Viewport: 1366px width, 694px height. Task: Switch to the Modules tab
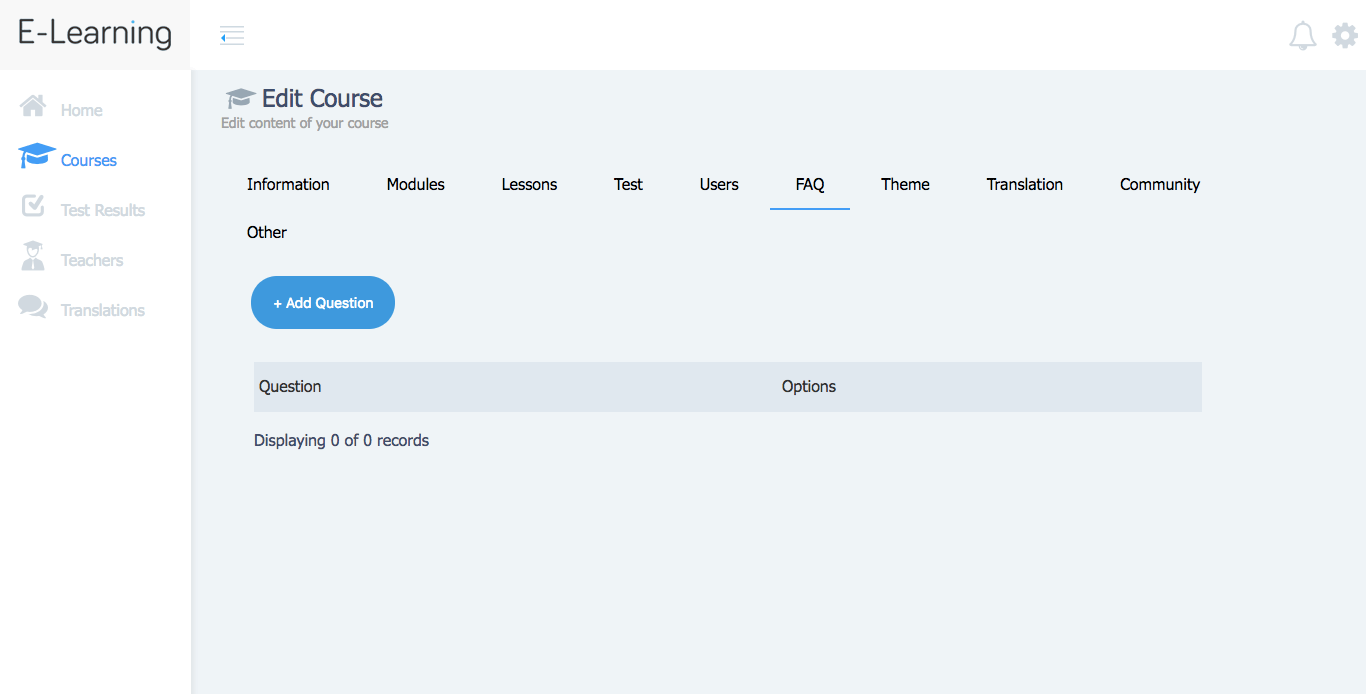416,184
